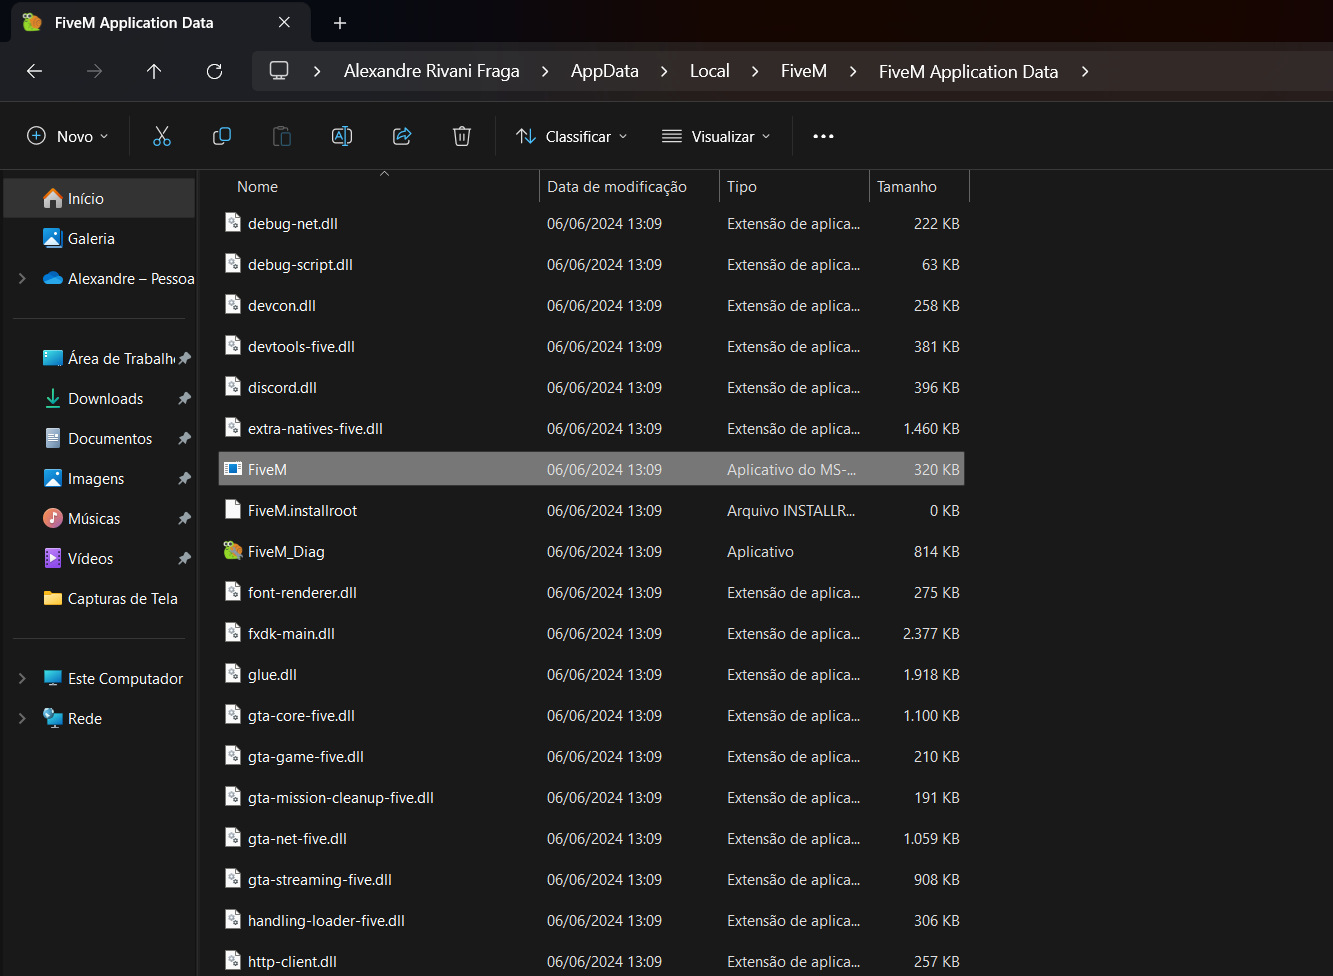Click the debug-net.dll file icon
This screenshot has width=1333, height=976.
(x=233, y=223)
